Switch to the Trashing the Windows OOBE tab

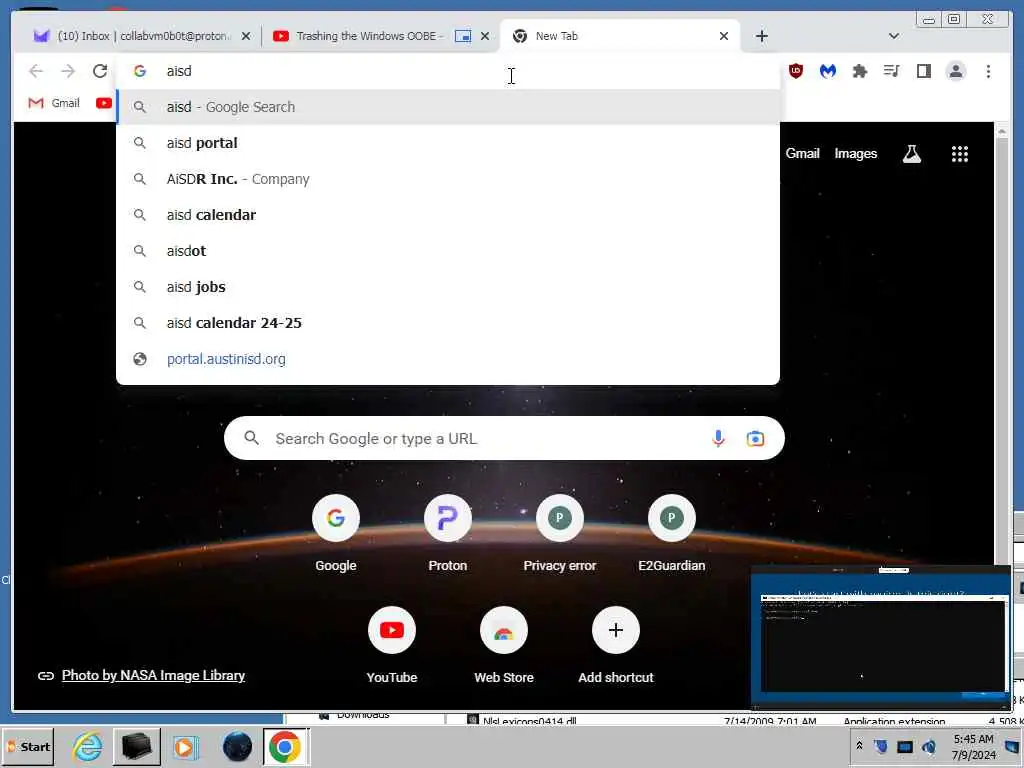(x=369, y=36)
